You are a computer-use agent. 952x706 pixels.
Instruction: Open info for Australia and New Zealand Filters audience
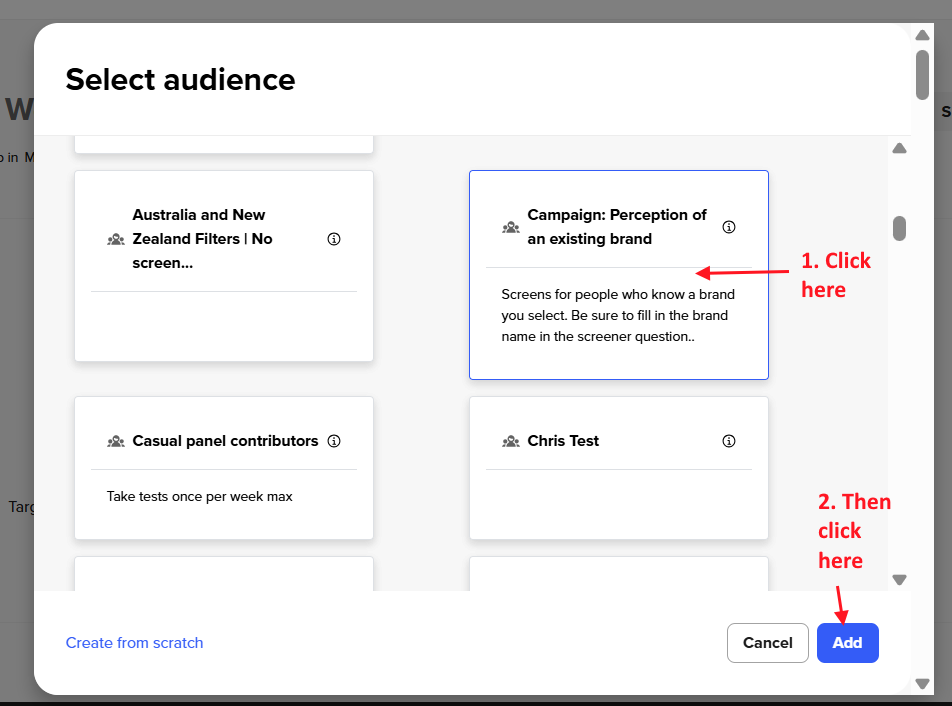point(333,239)
